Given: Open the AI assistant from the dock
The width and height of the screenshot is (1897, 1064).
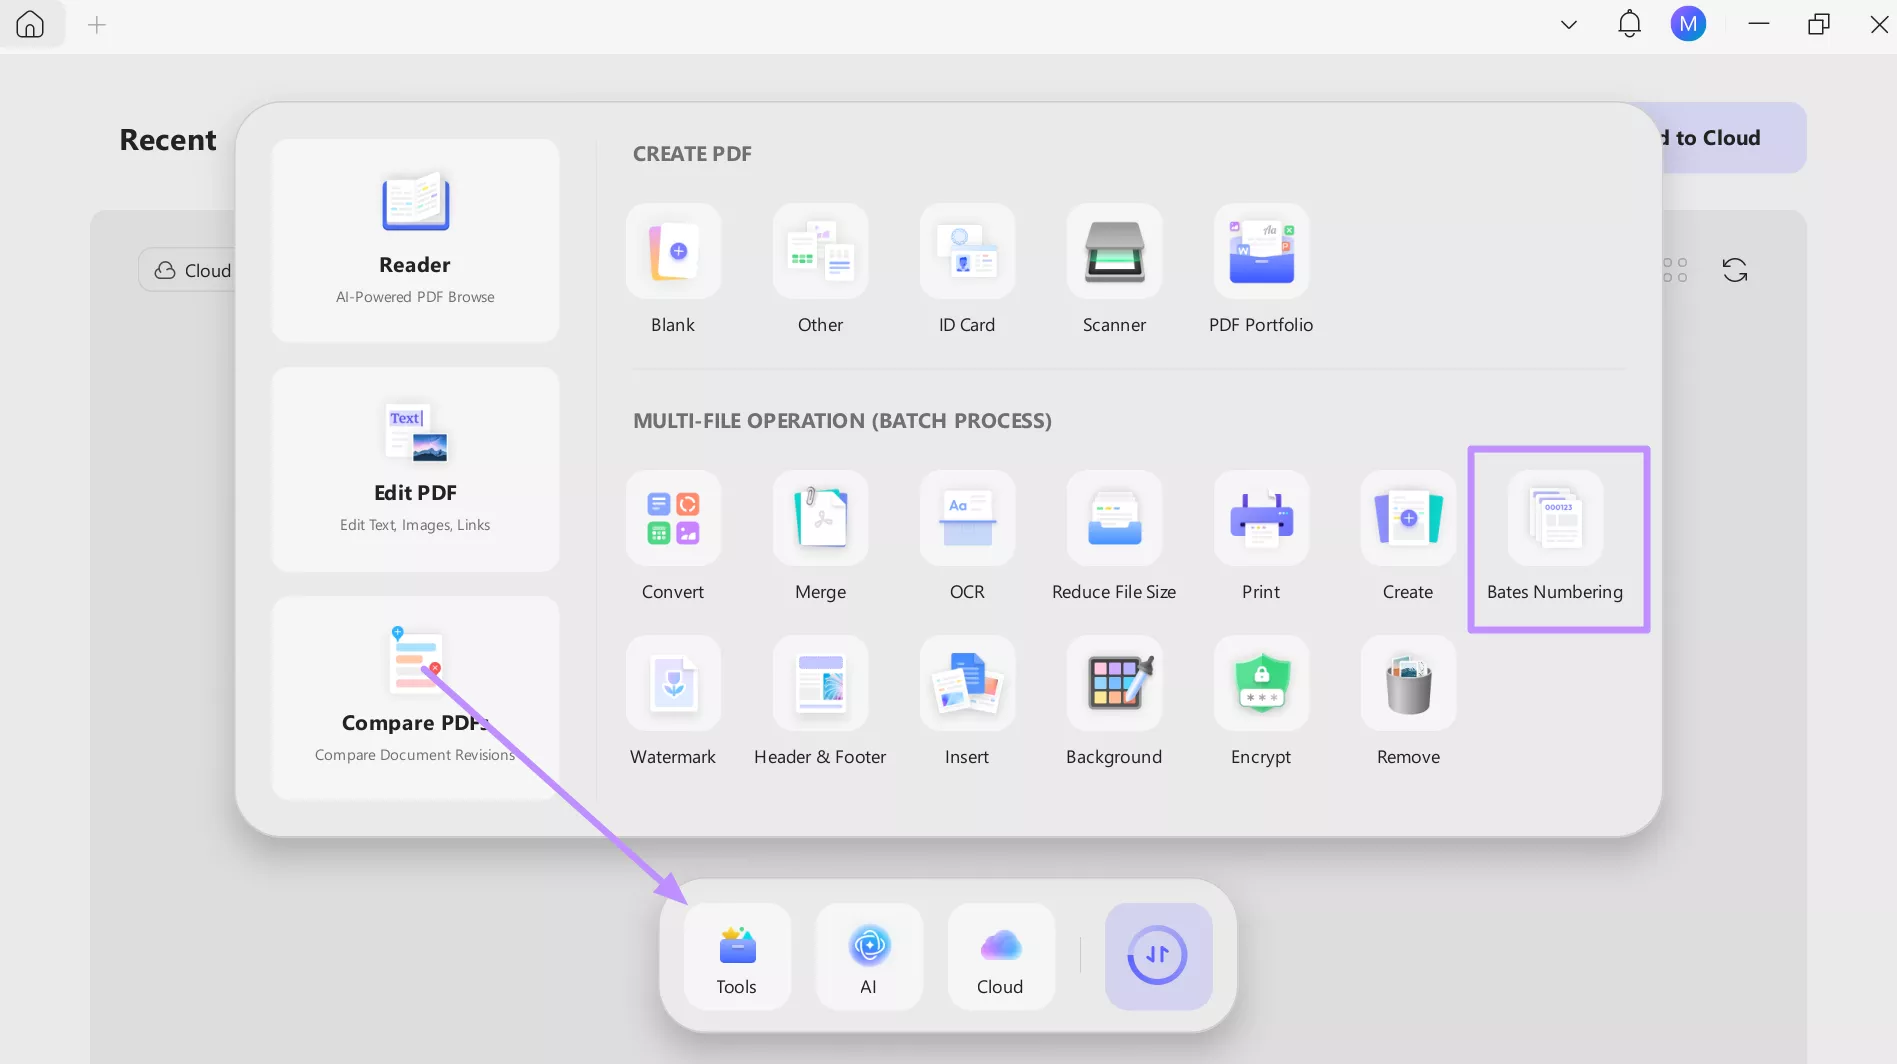Looking at the screenshot, I should coord(869,956).
